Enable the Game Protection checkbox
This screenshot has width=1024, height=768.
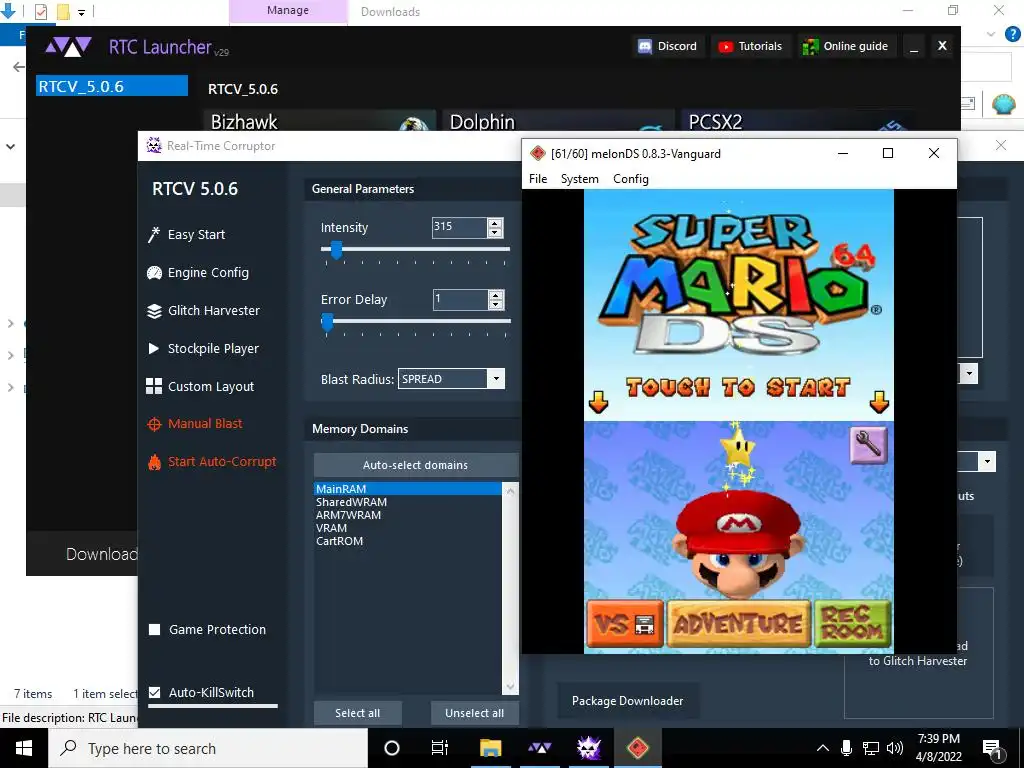(x=155, y=630)
